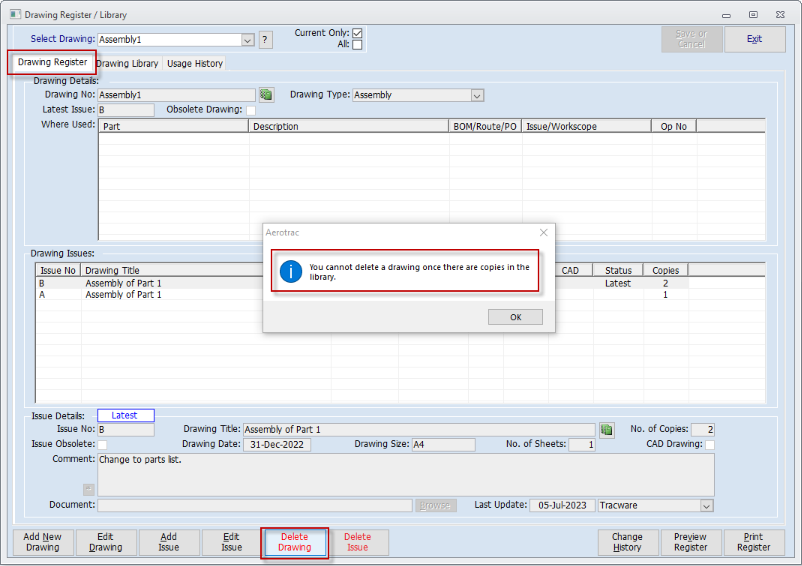Select issue A row in Drawing Issues

[x=120, y=295]
